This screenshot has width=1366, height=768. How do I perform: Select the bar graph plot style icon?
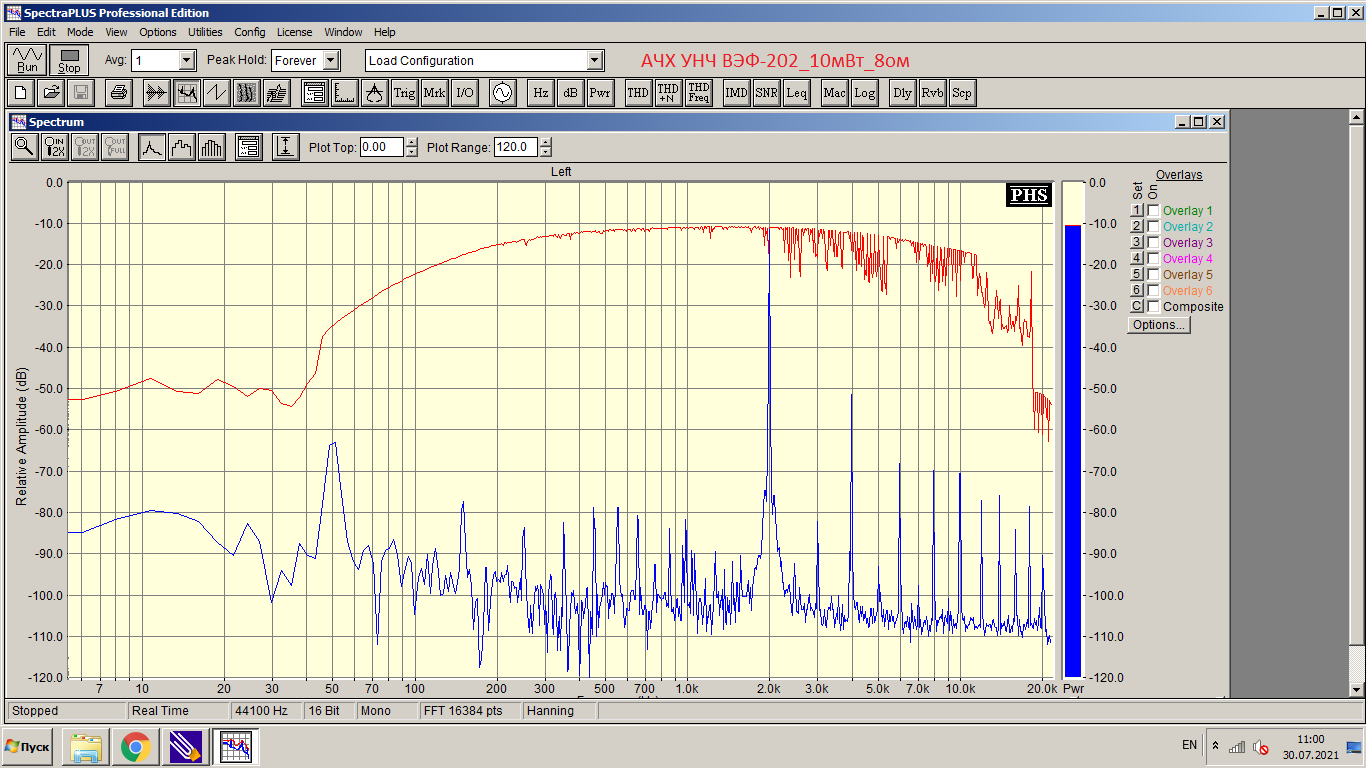pyautogui.click(x=212, y=147)
